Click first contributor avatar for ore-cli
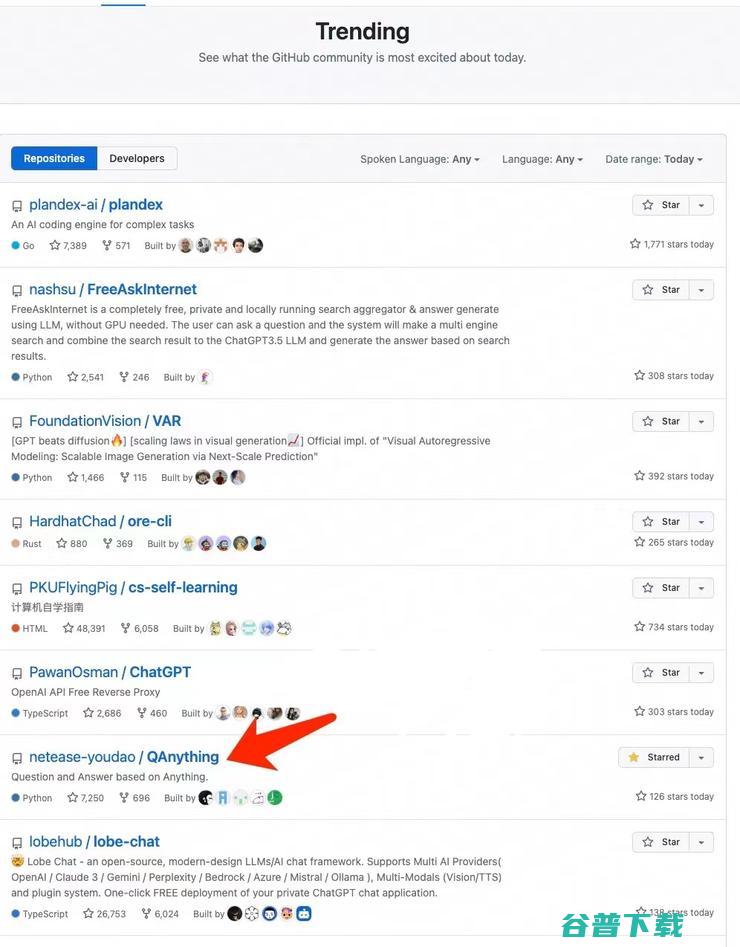The width and height of the screenshot is (740, 947). 188,544
